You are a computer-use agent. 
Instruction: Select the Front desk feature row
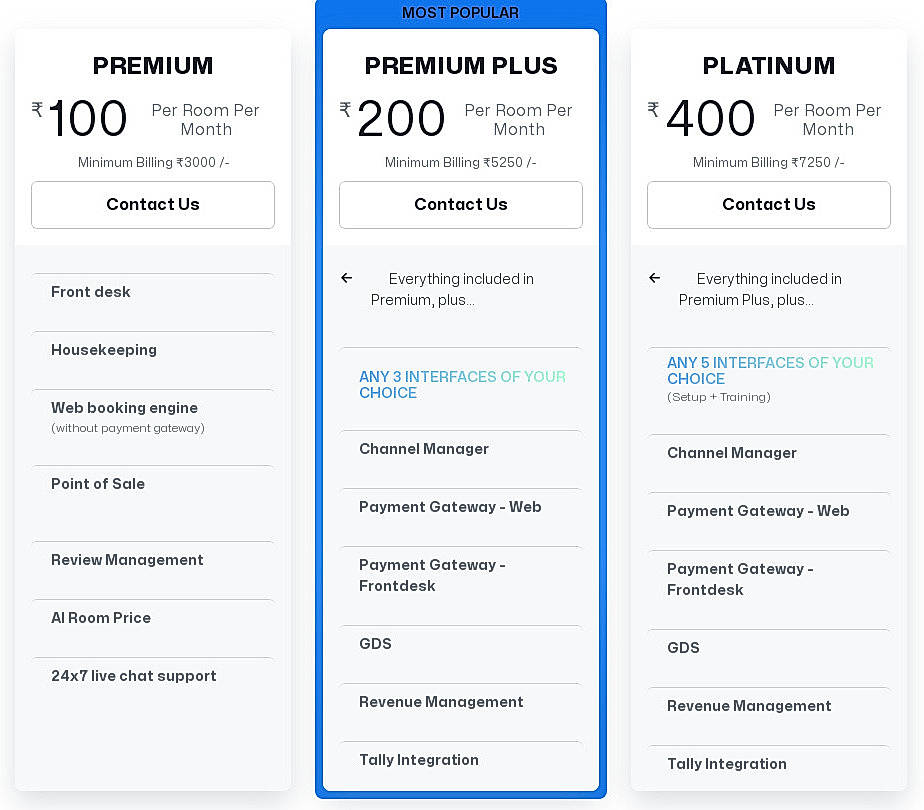point(90,292)
